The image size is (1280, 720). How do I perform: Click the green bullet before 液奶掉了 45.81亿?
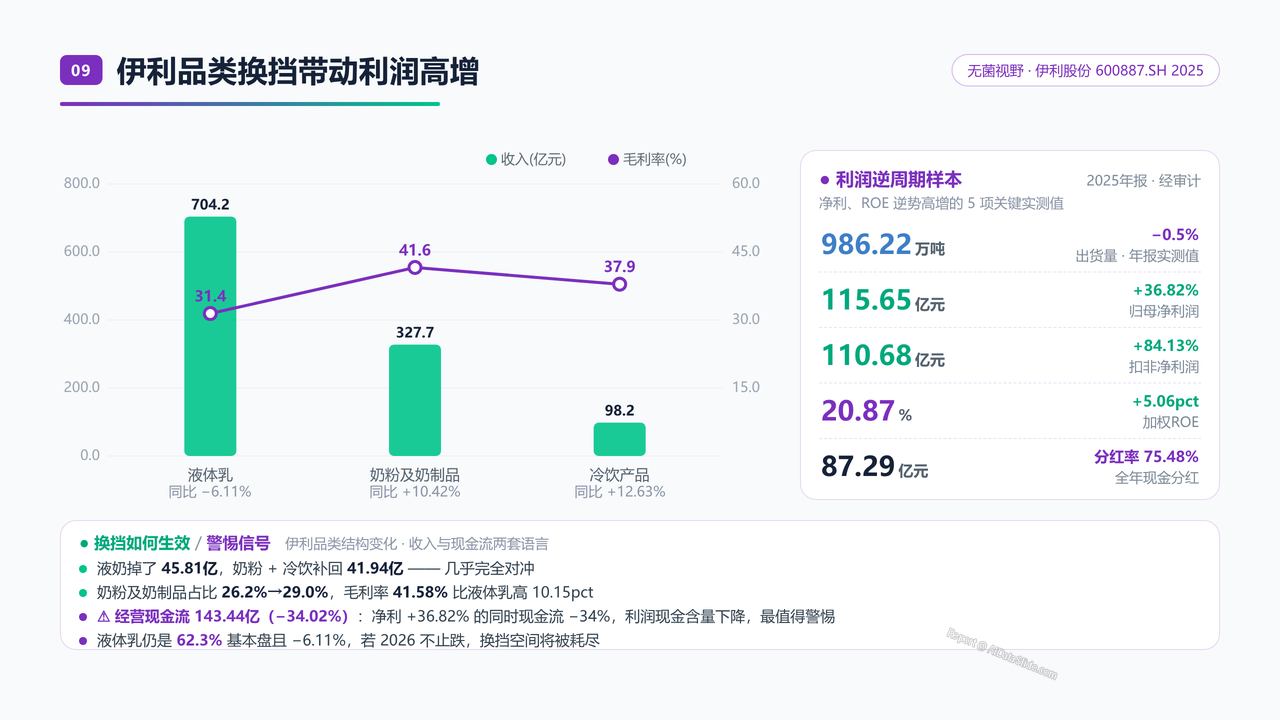(x=83, y=568)
